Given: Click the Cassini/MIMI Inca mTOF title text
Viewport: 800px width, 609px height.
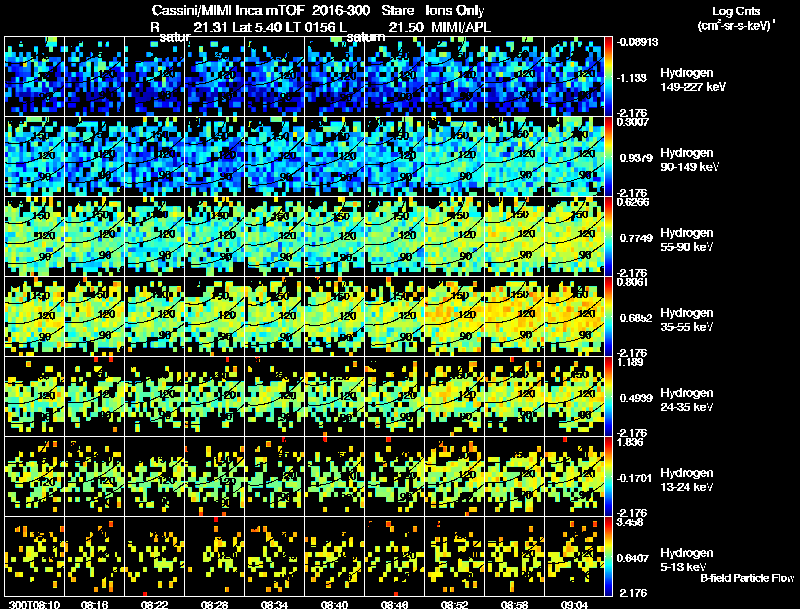Looking at the screenshot, I should (x=228, y=10).
